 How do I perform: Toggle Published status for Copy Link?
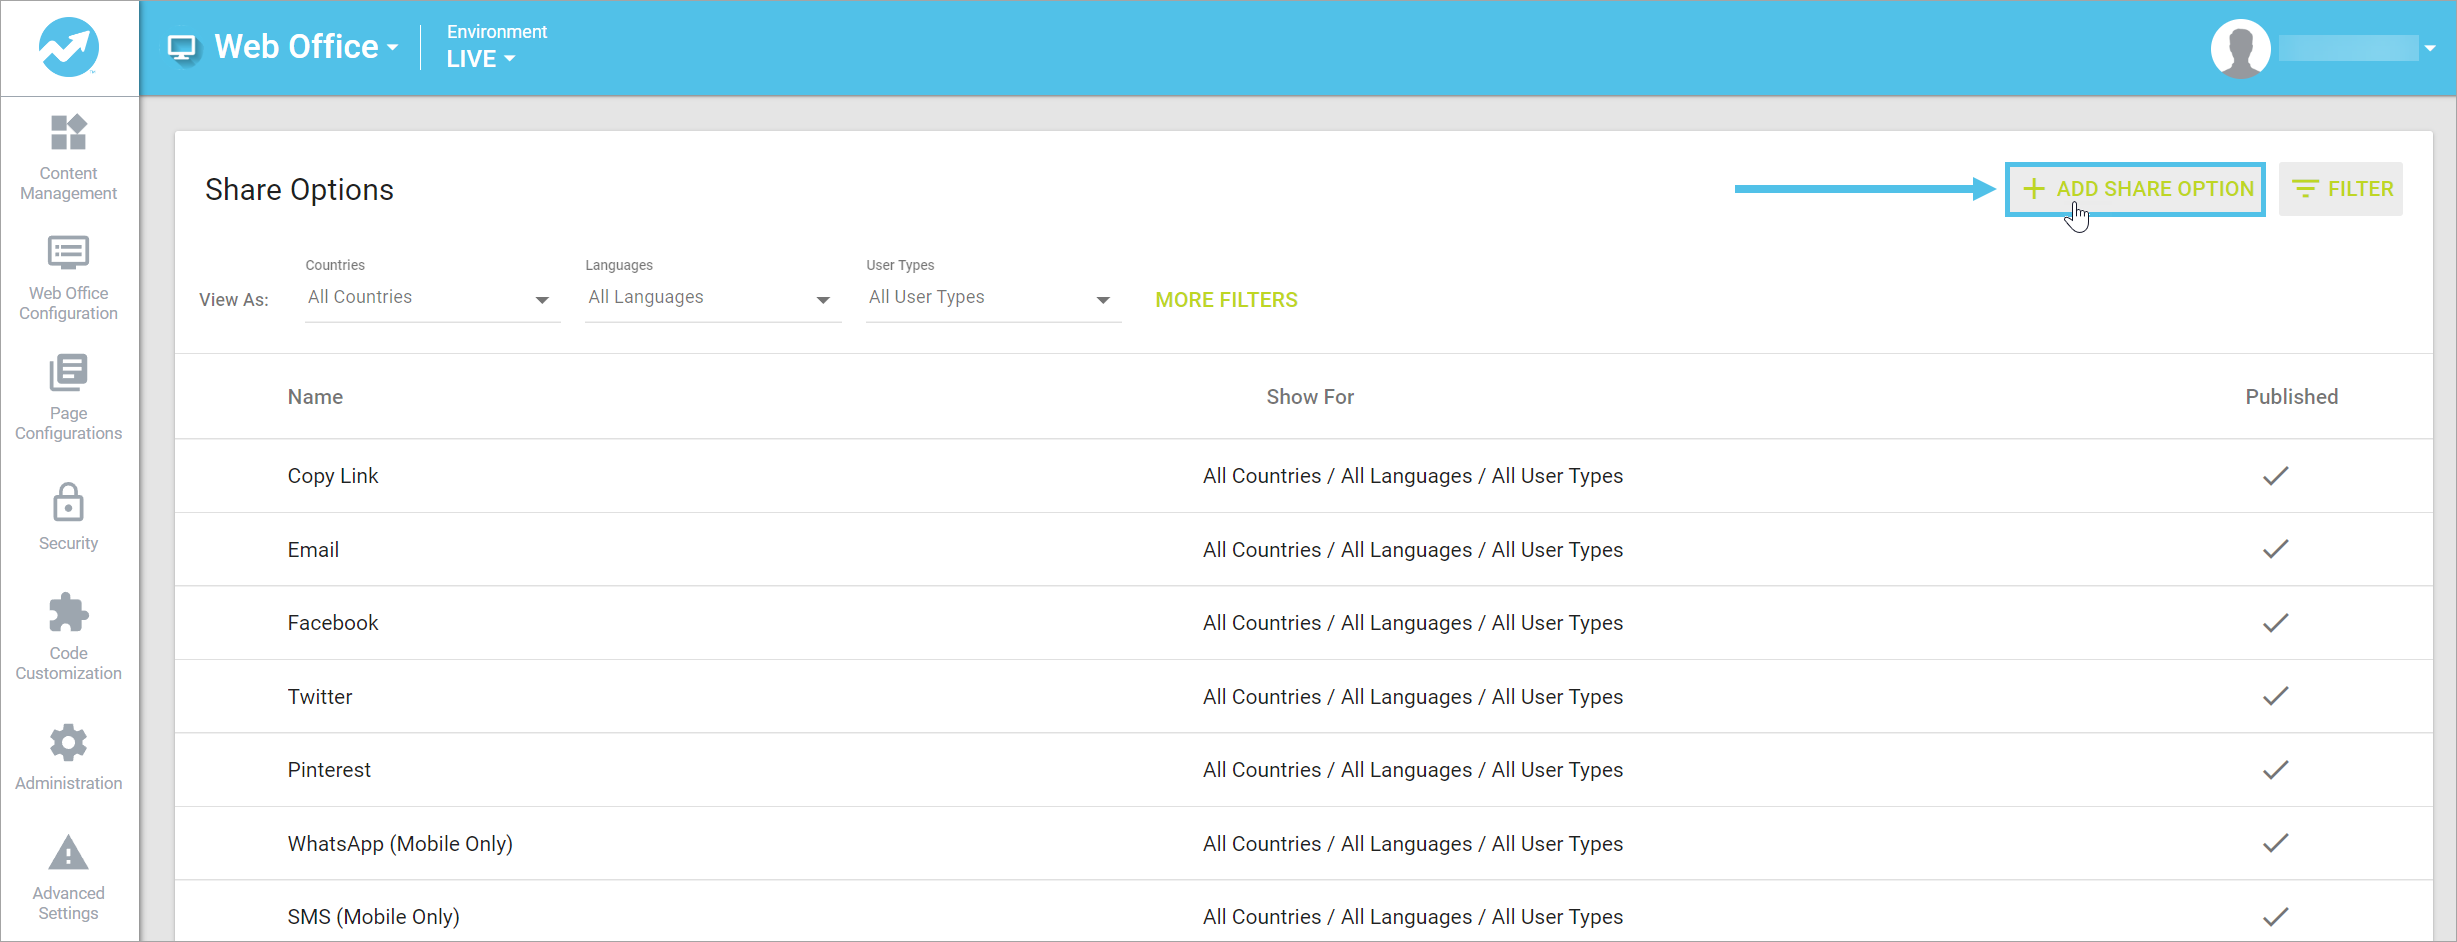[2274, 476]
